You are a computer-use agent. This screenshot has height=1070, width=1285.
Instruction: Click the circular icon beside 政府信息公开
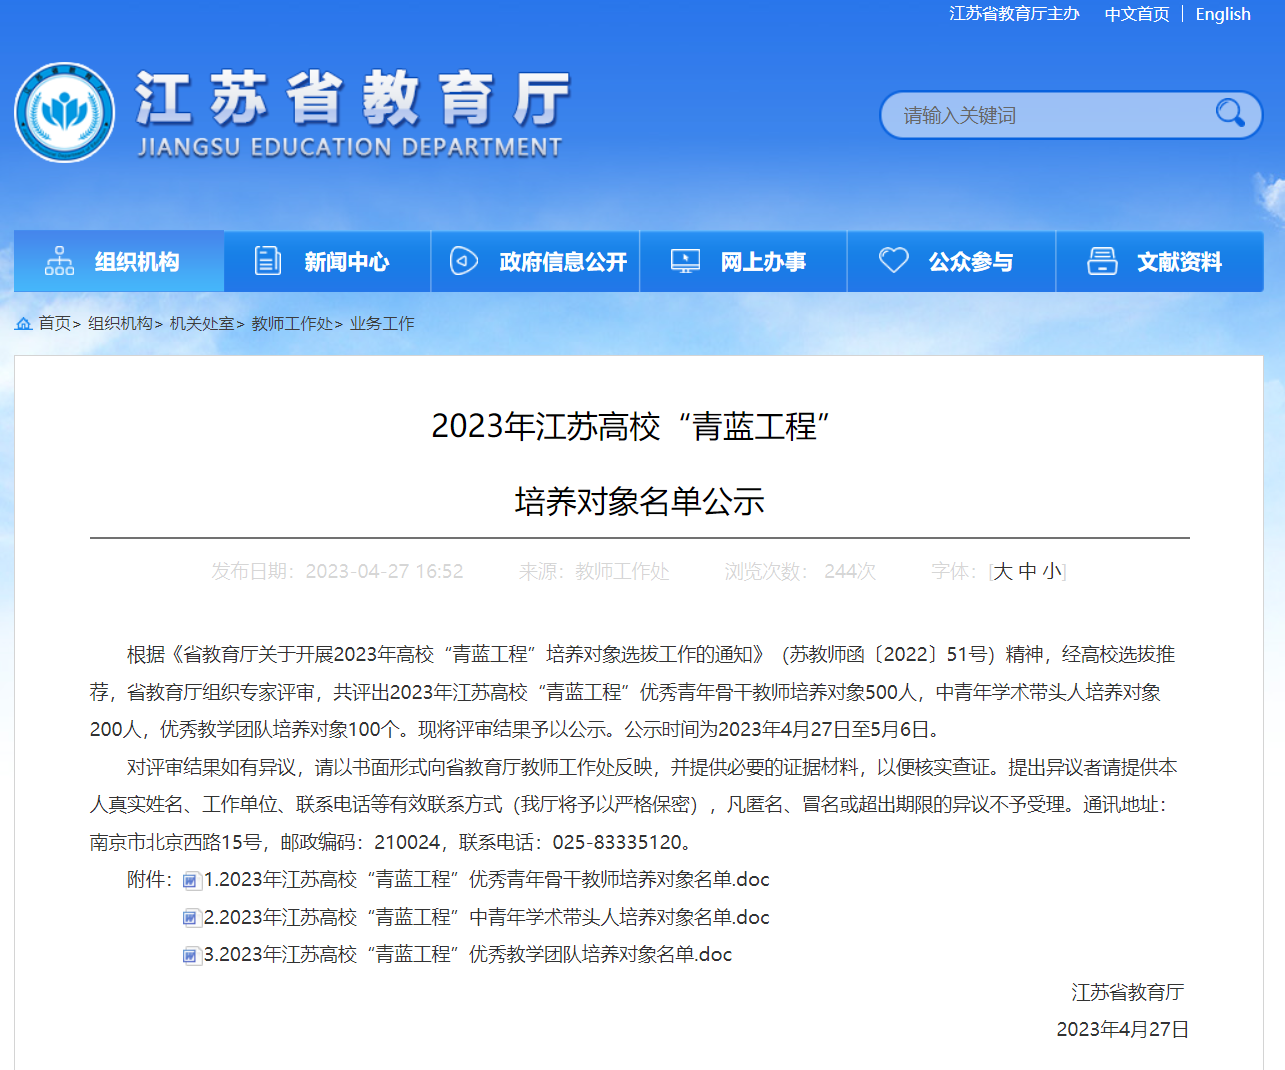[x=464, y=261]
